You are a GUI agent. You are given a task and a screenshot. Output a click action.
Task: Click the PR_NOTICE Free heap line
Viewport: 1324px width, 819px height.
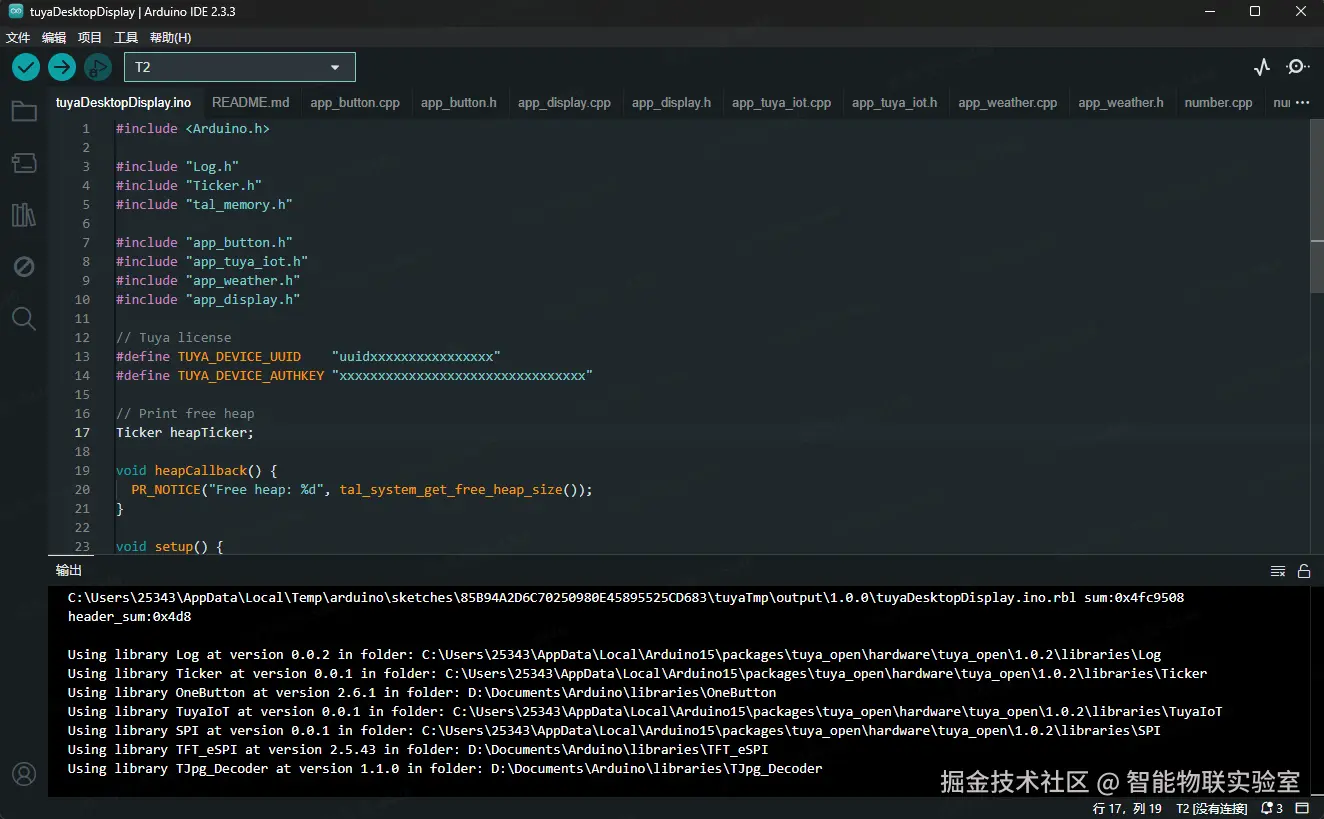362,489
